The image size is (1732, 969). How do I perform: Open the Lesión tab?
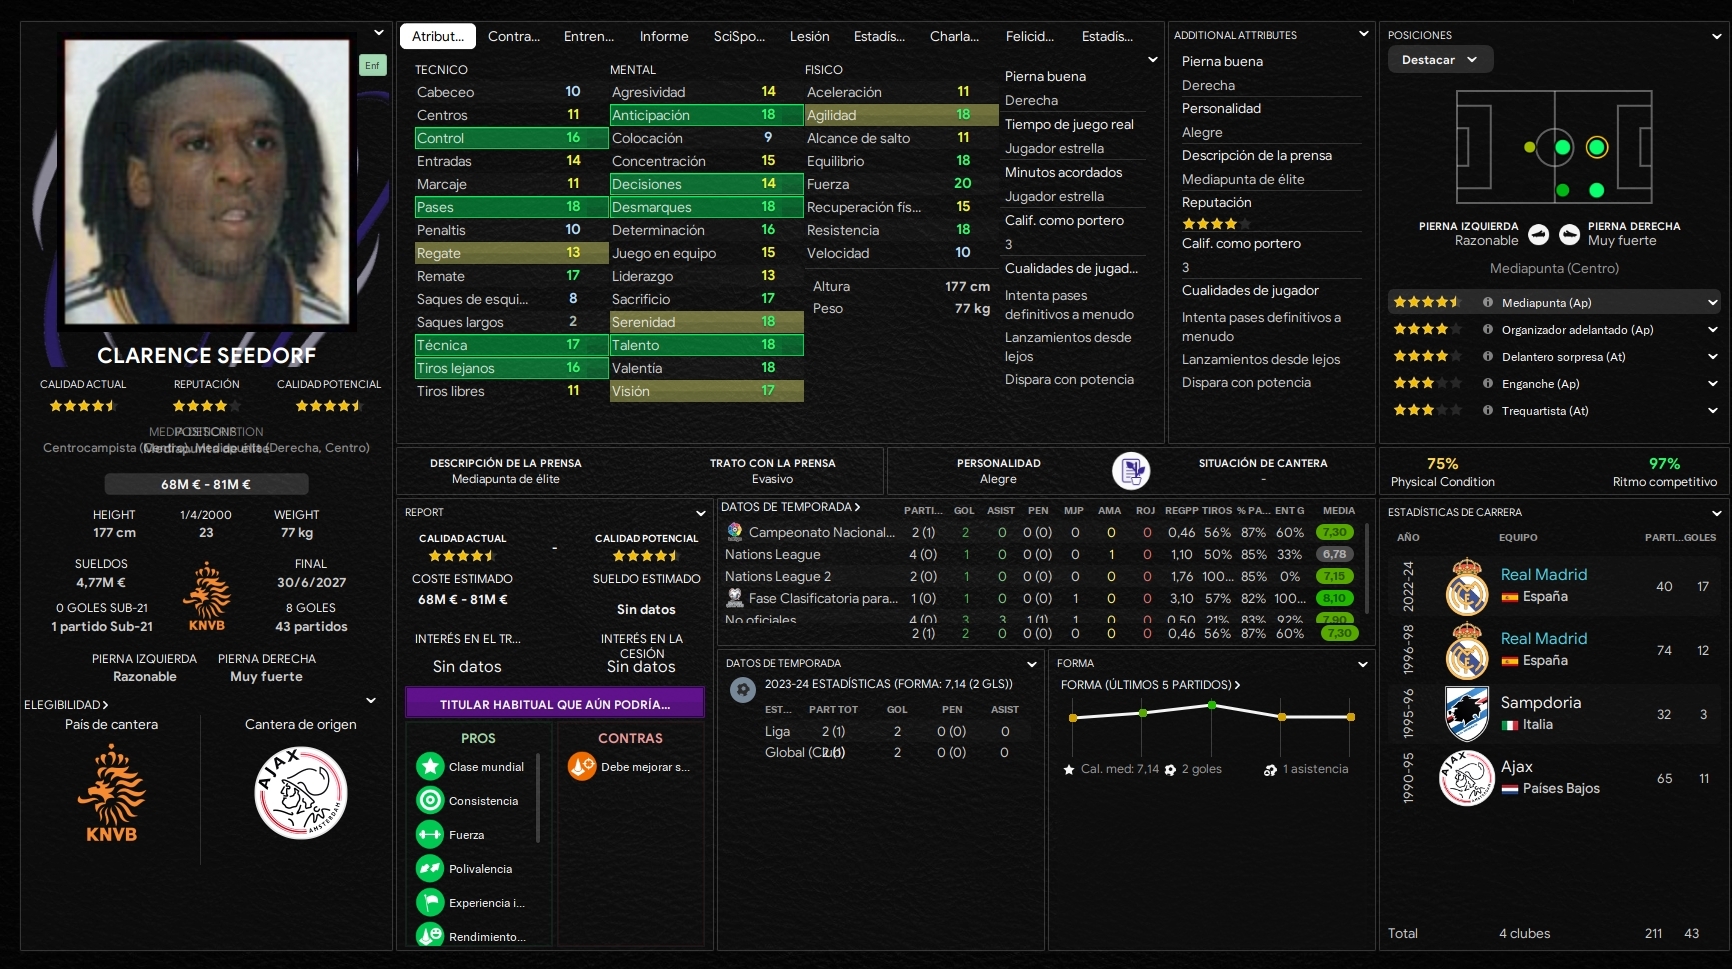click(x=810, y=36)
